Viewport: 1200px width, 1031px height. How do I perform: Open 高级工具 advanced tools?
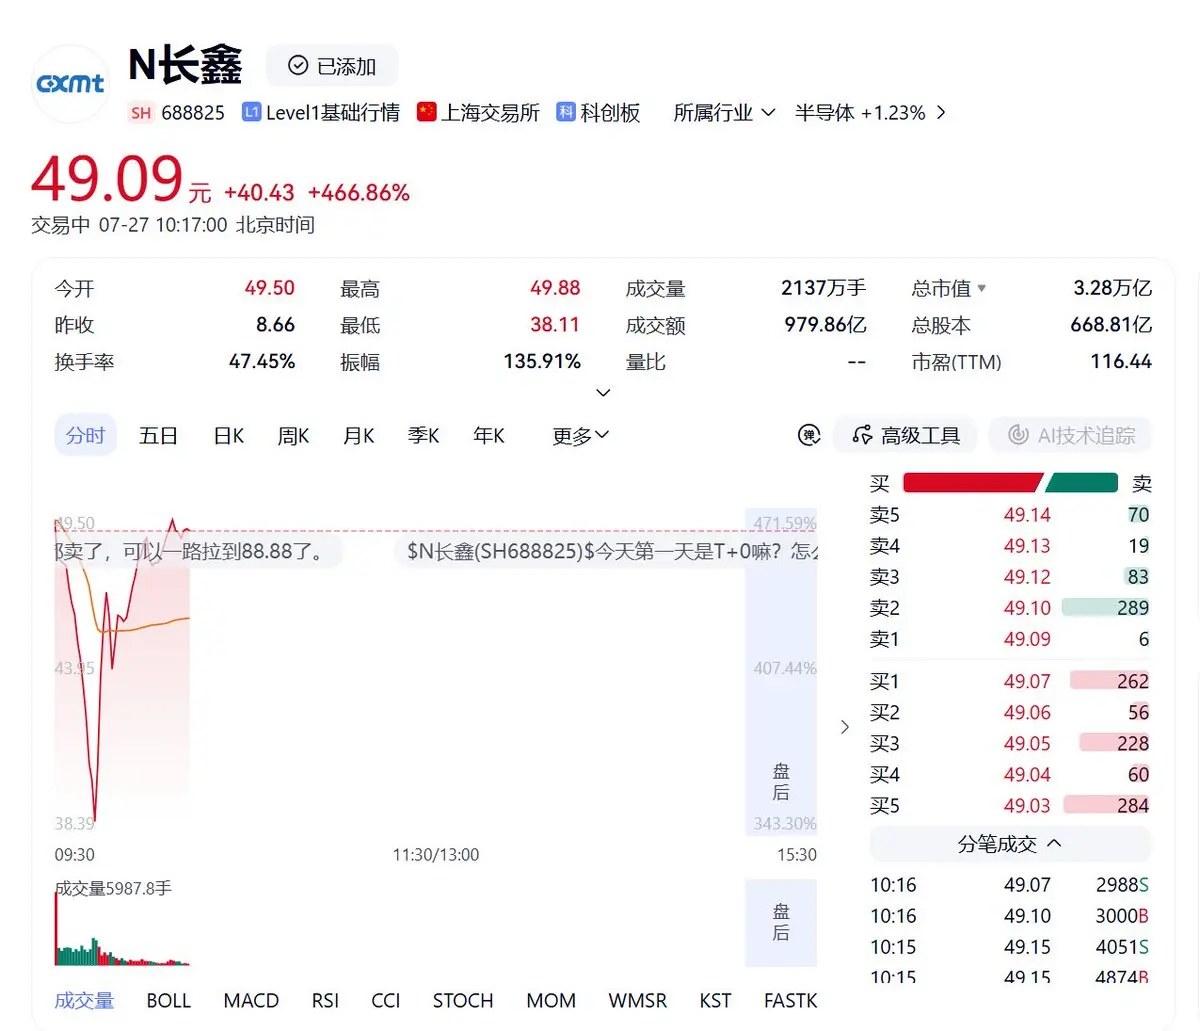click(x=906, y=435)
